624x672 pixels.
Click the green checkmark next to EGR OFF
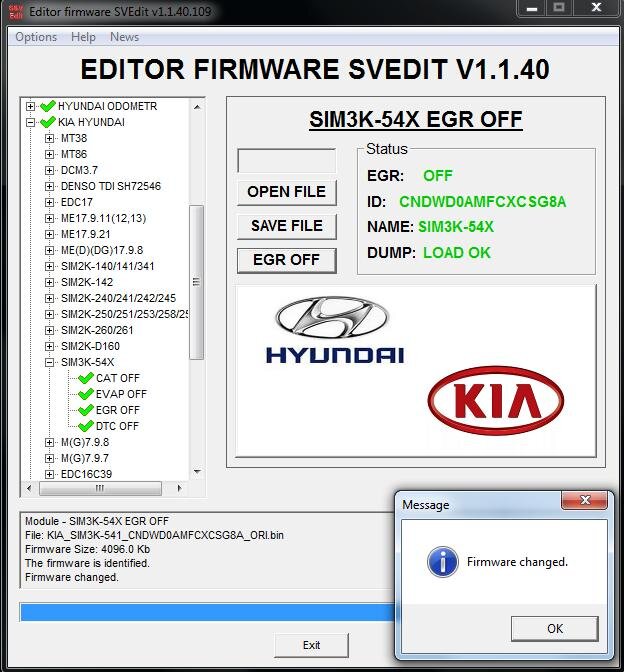[86, 410]
